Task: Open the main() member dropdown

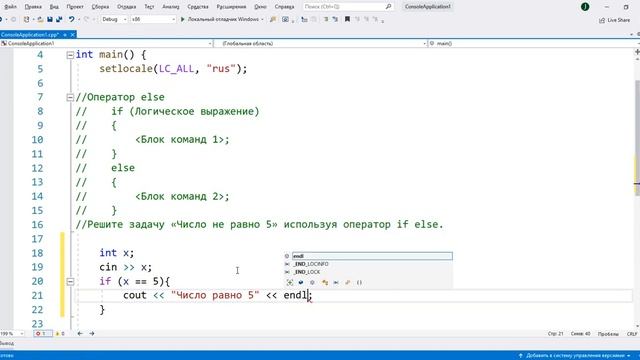Action: click(533, 43)
